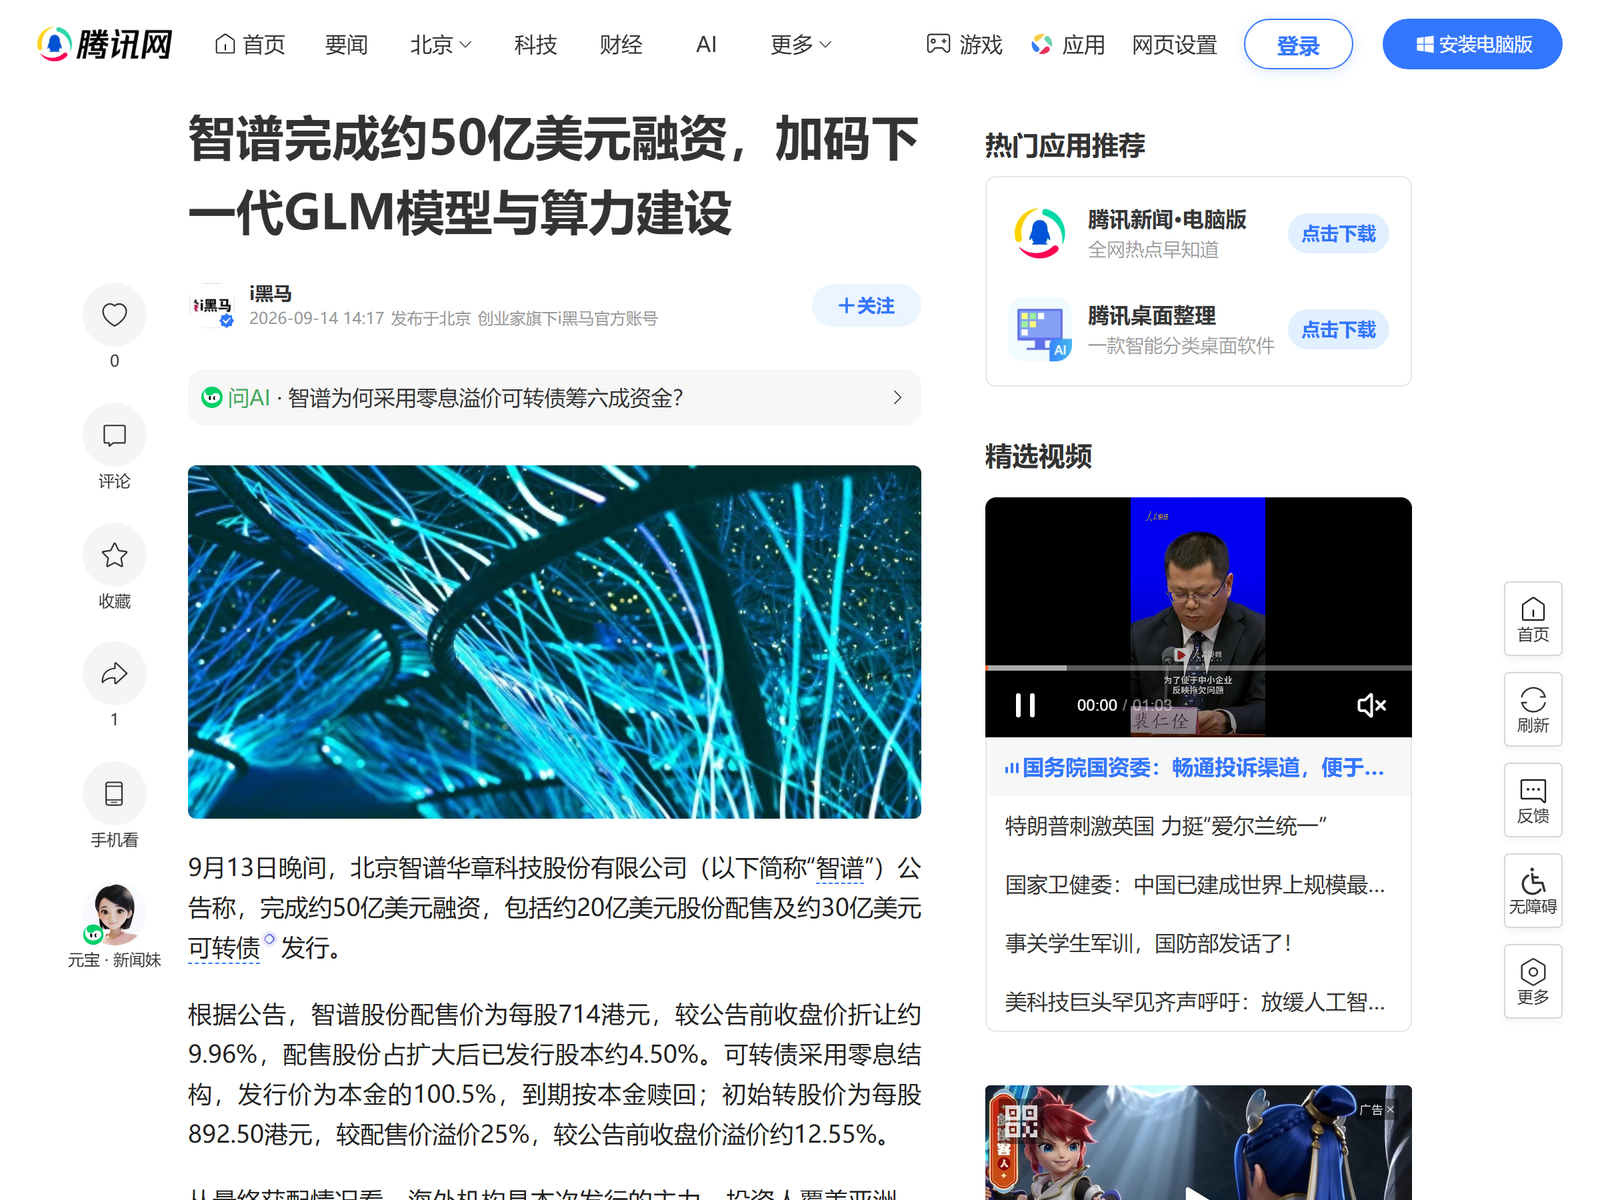This screenshot has height=1200, width=1600.
Task: Close the advertisement banner
Action: (x=1390, y=1109)
